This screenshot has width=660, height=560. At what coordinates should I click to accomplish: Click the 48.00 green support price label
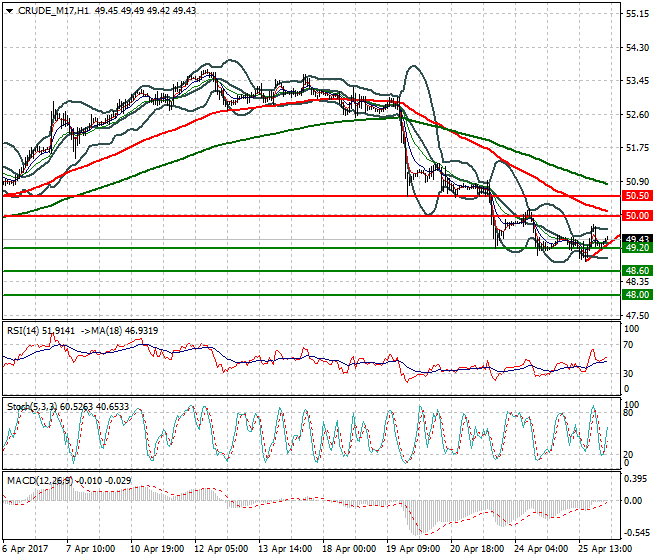637,295
